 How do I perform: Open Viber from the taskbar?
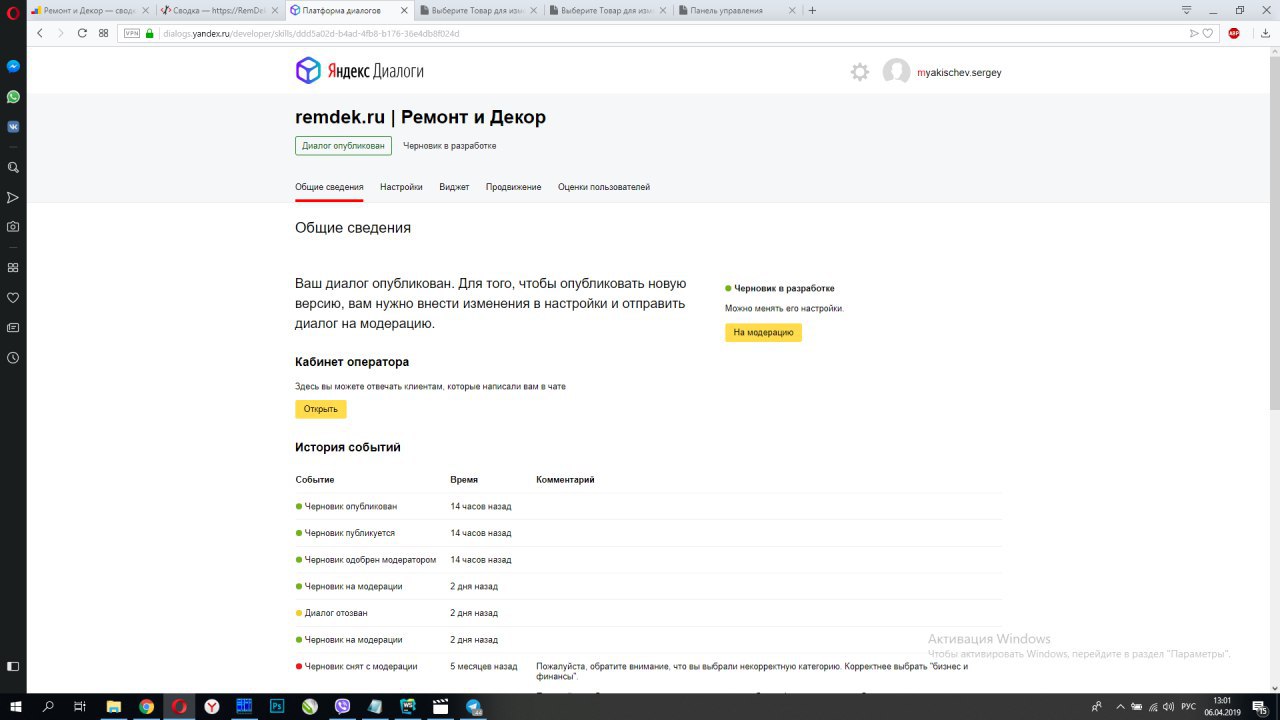(x=342, y=707)
